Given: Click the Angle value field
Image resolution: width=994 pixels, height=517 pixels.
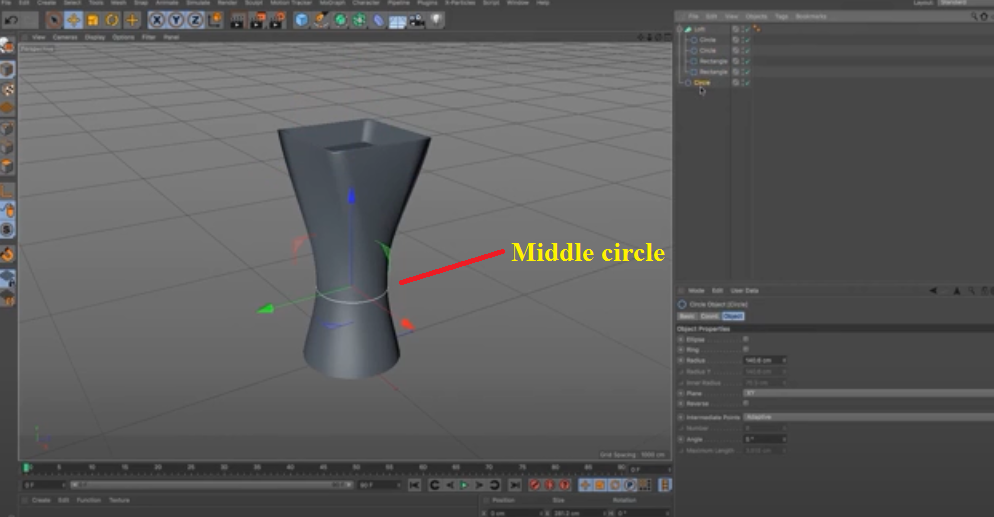Looking at the screenshot, I should click(763, 439).
